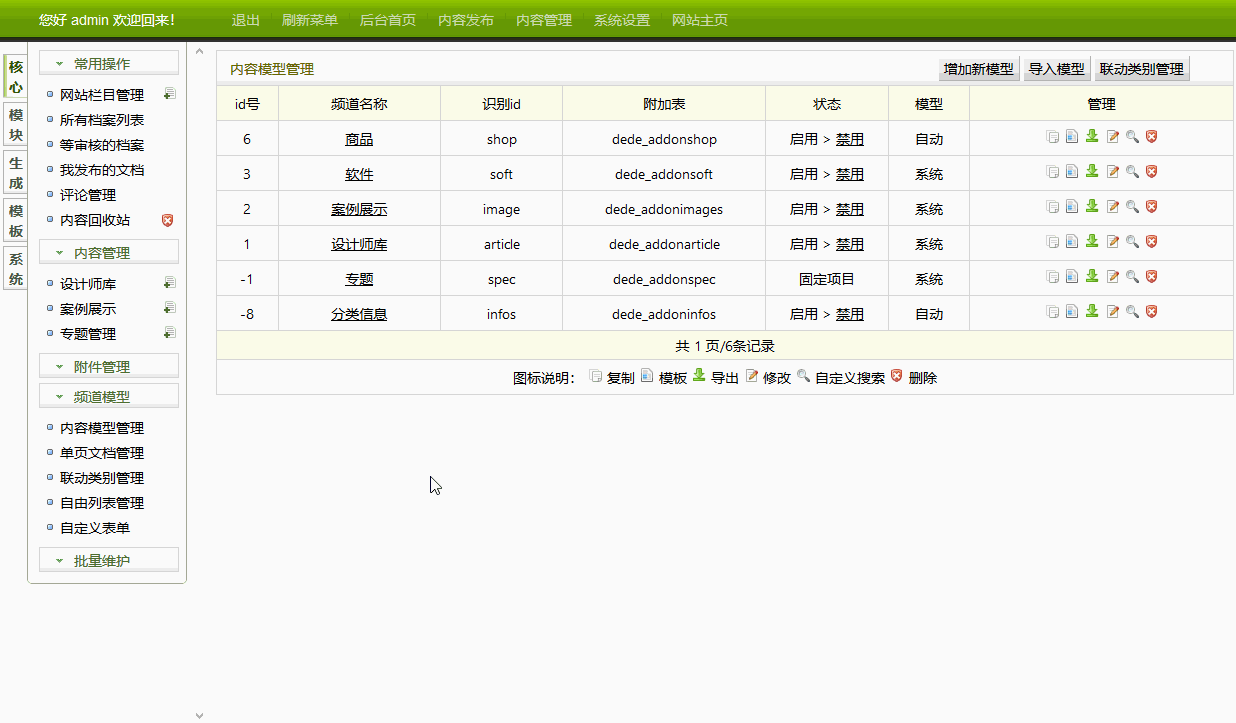Click the 复制 copy icon for 商品 model

tap(1052, 137)
